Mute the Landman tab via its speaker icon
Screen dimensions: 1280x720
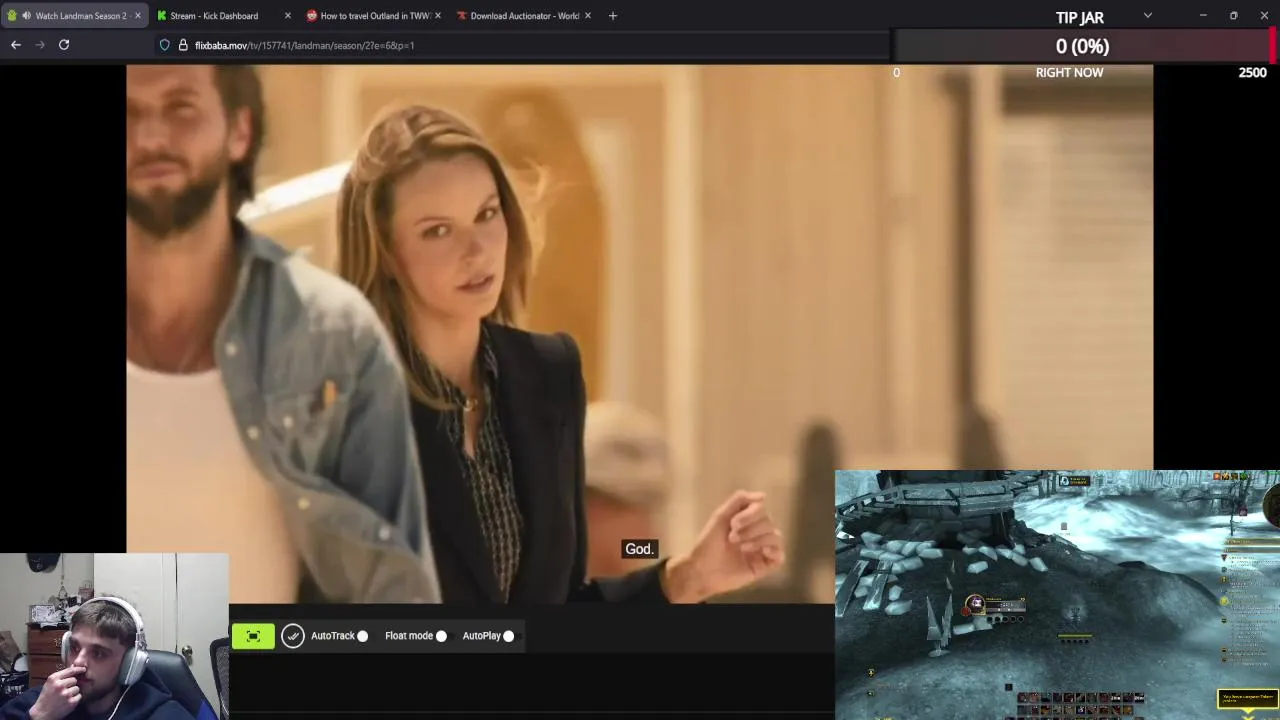point(26,16)
